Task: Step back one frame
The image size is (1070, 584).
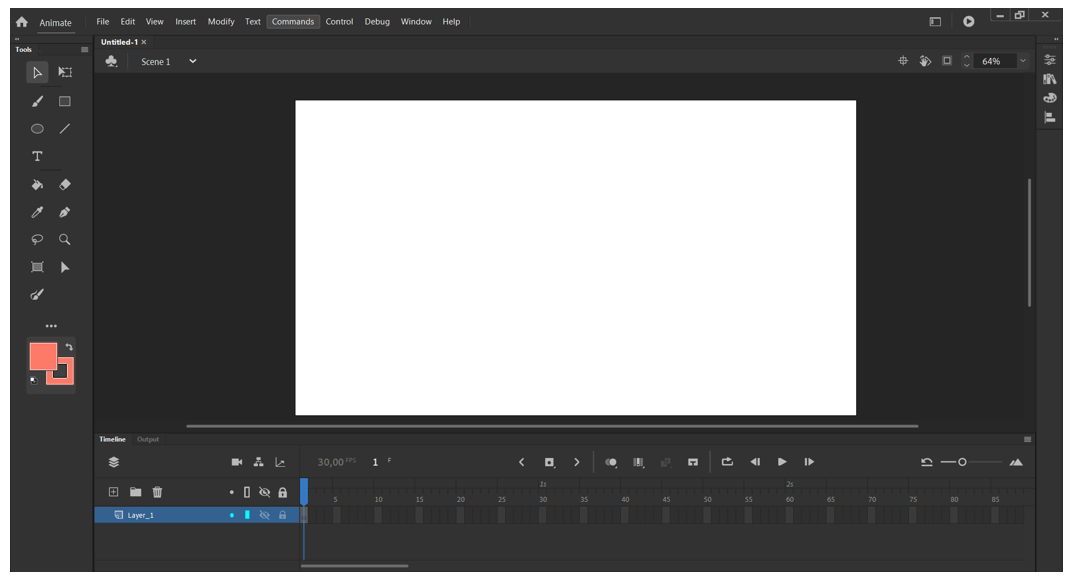Action: tap(755, 462)
